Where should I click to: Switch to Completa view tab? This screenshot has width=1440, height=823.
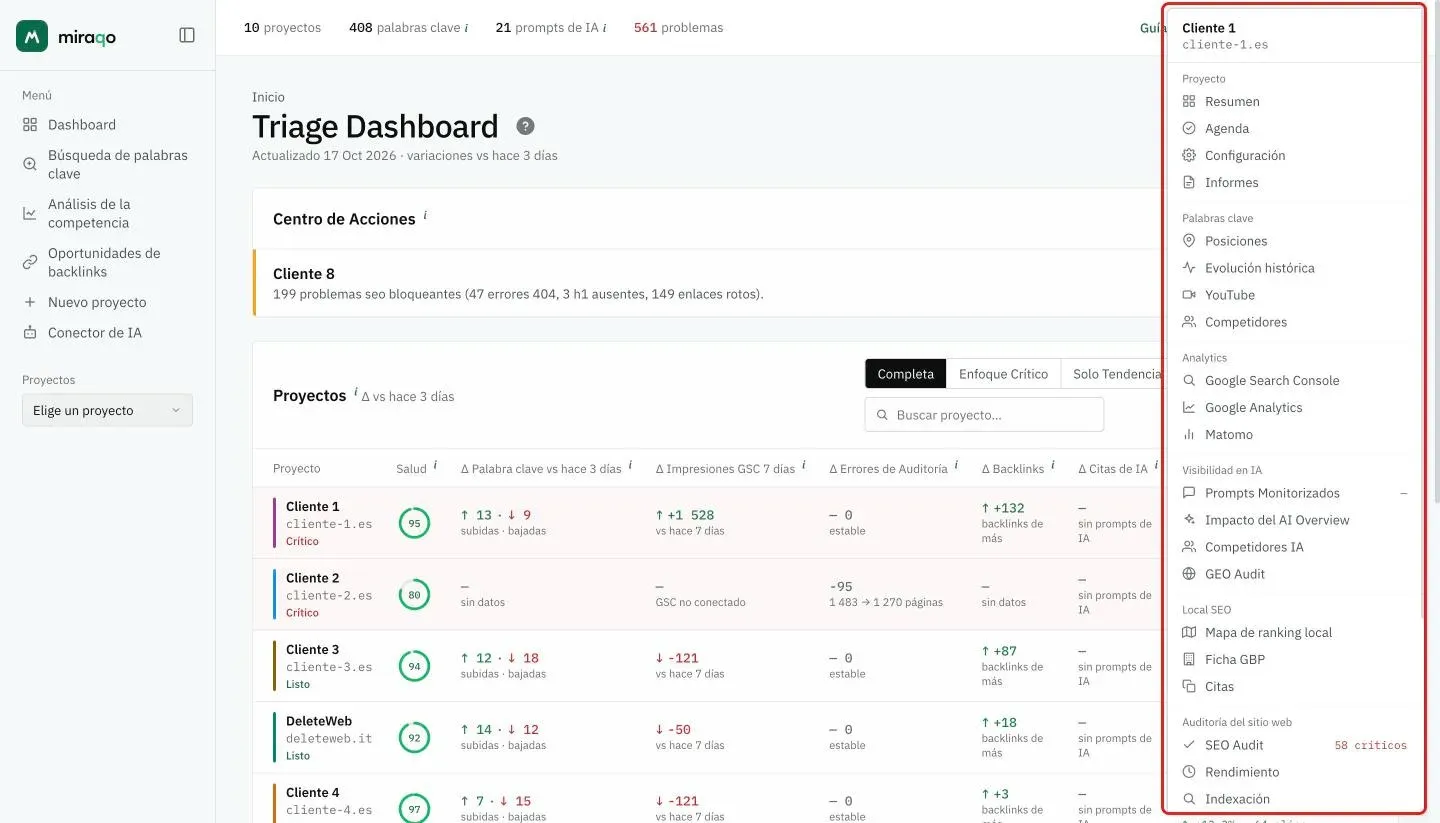(905, 374)
